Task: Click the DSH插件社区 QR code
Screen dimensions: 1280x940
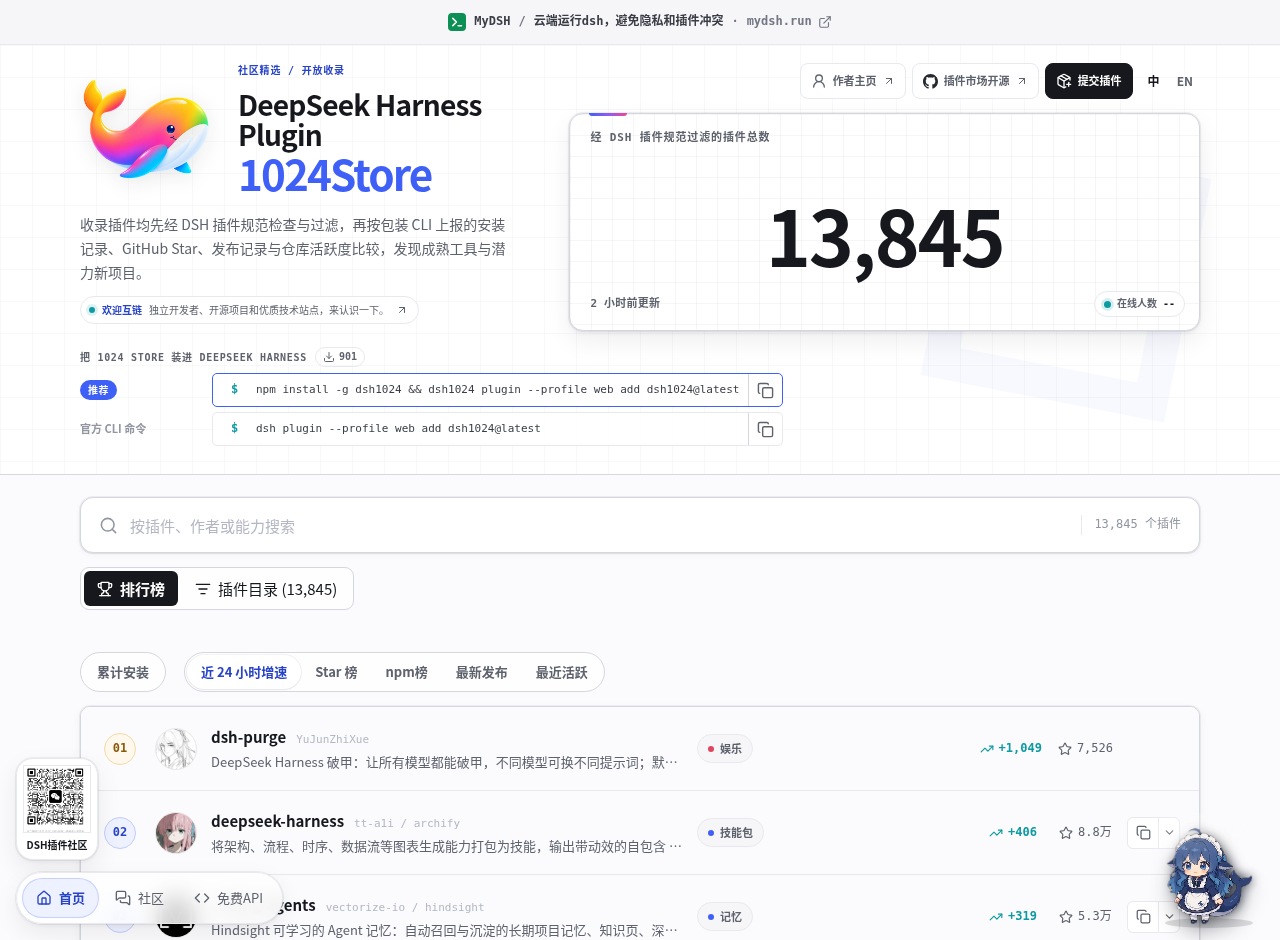Action: click(x=57, y=800)
